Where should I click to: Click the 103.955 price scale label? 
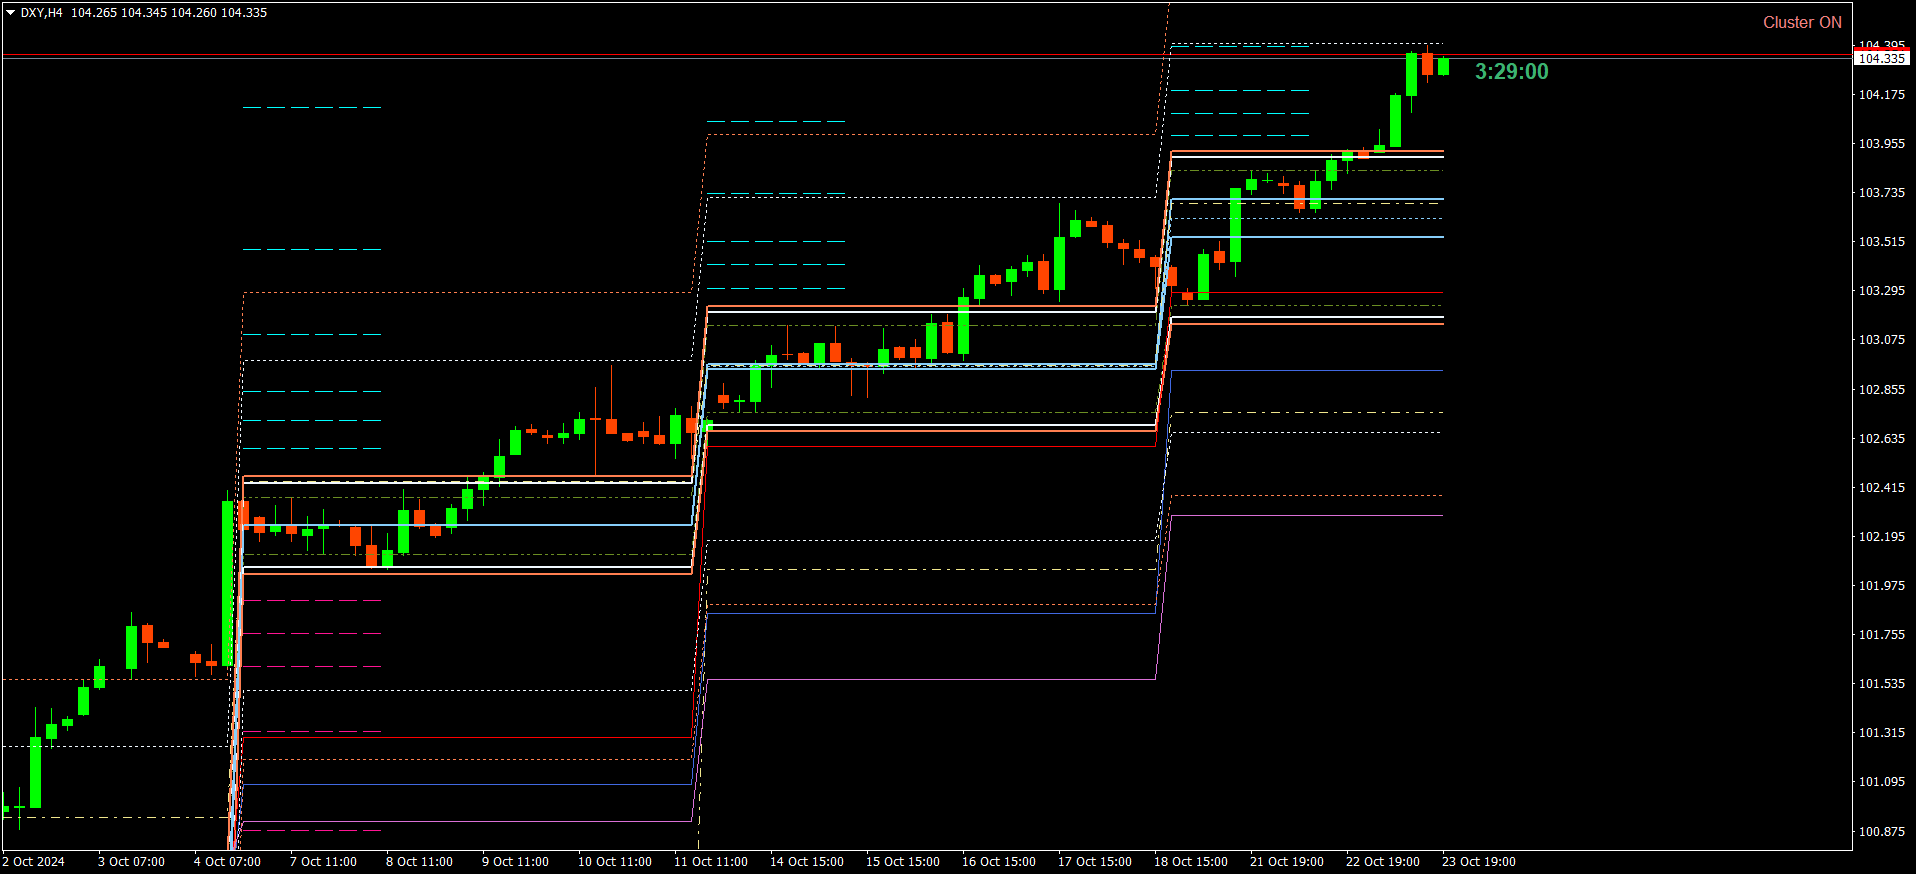[x=1881, y=144]
